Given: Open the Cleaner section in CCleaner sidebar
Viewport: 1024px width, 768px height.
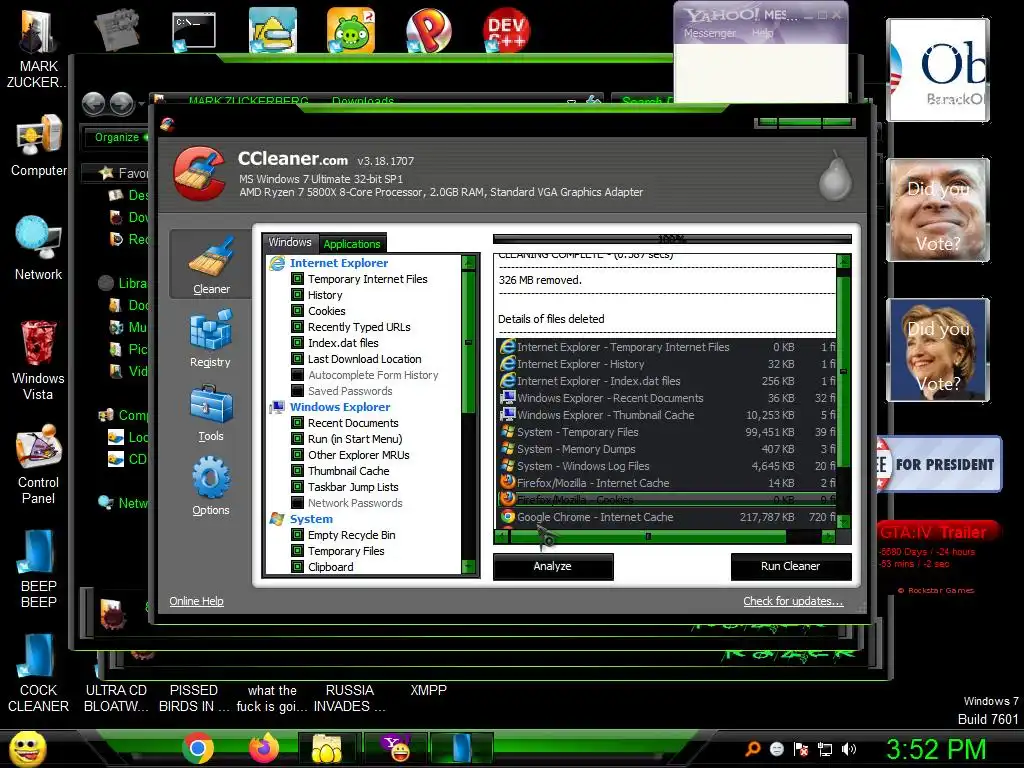Looking at the screenshot, I should (x=211, y=264).
